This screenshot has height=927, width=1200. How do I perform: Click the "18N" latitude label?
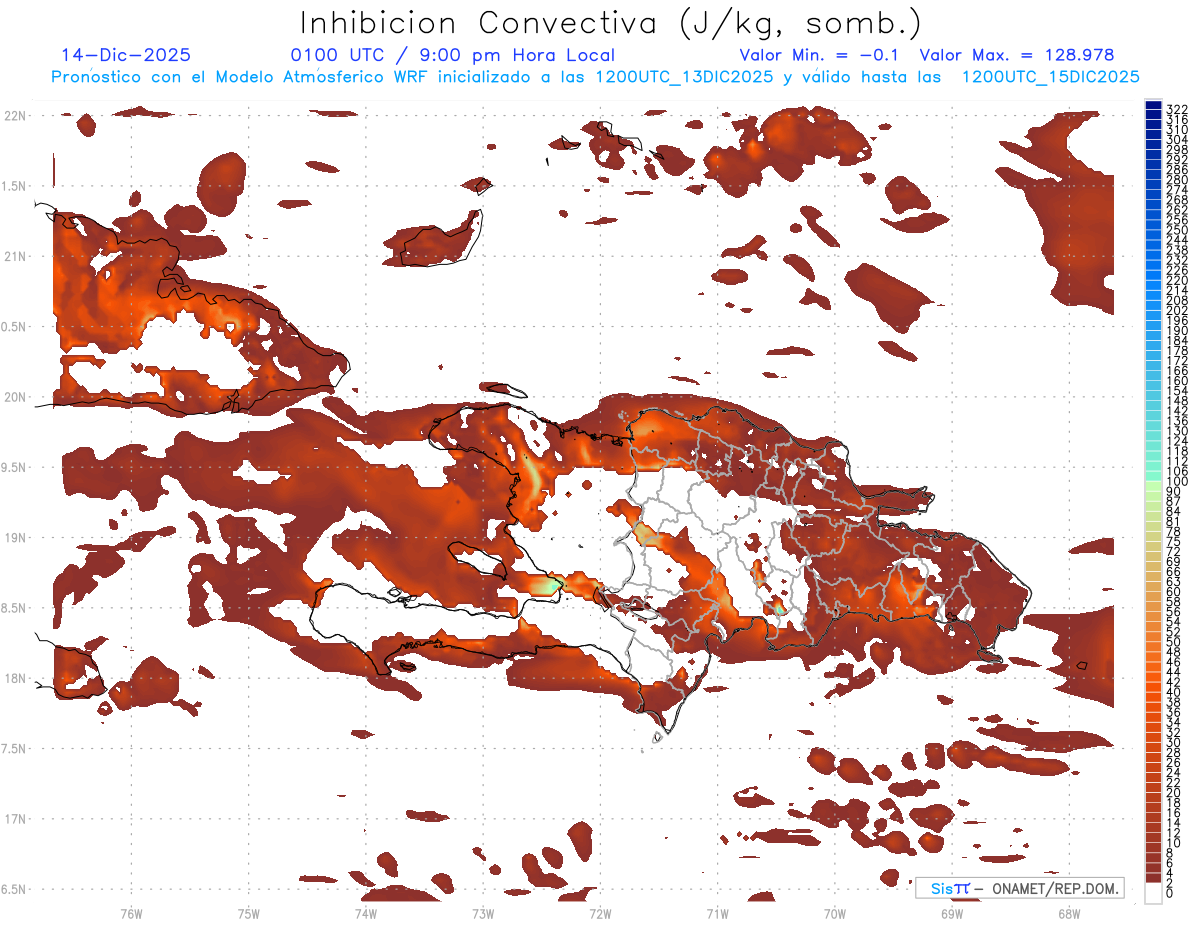click(15, 678)
